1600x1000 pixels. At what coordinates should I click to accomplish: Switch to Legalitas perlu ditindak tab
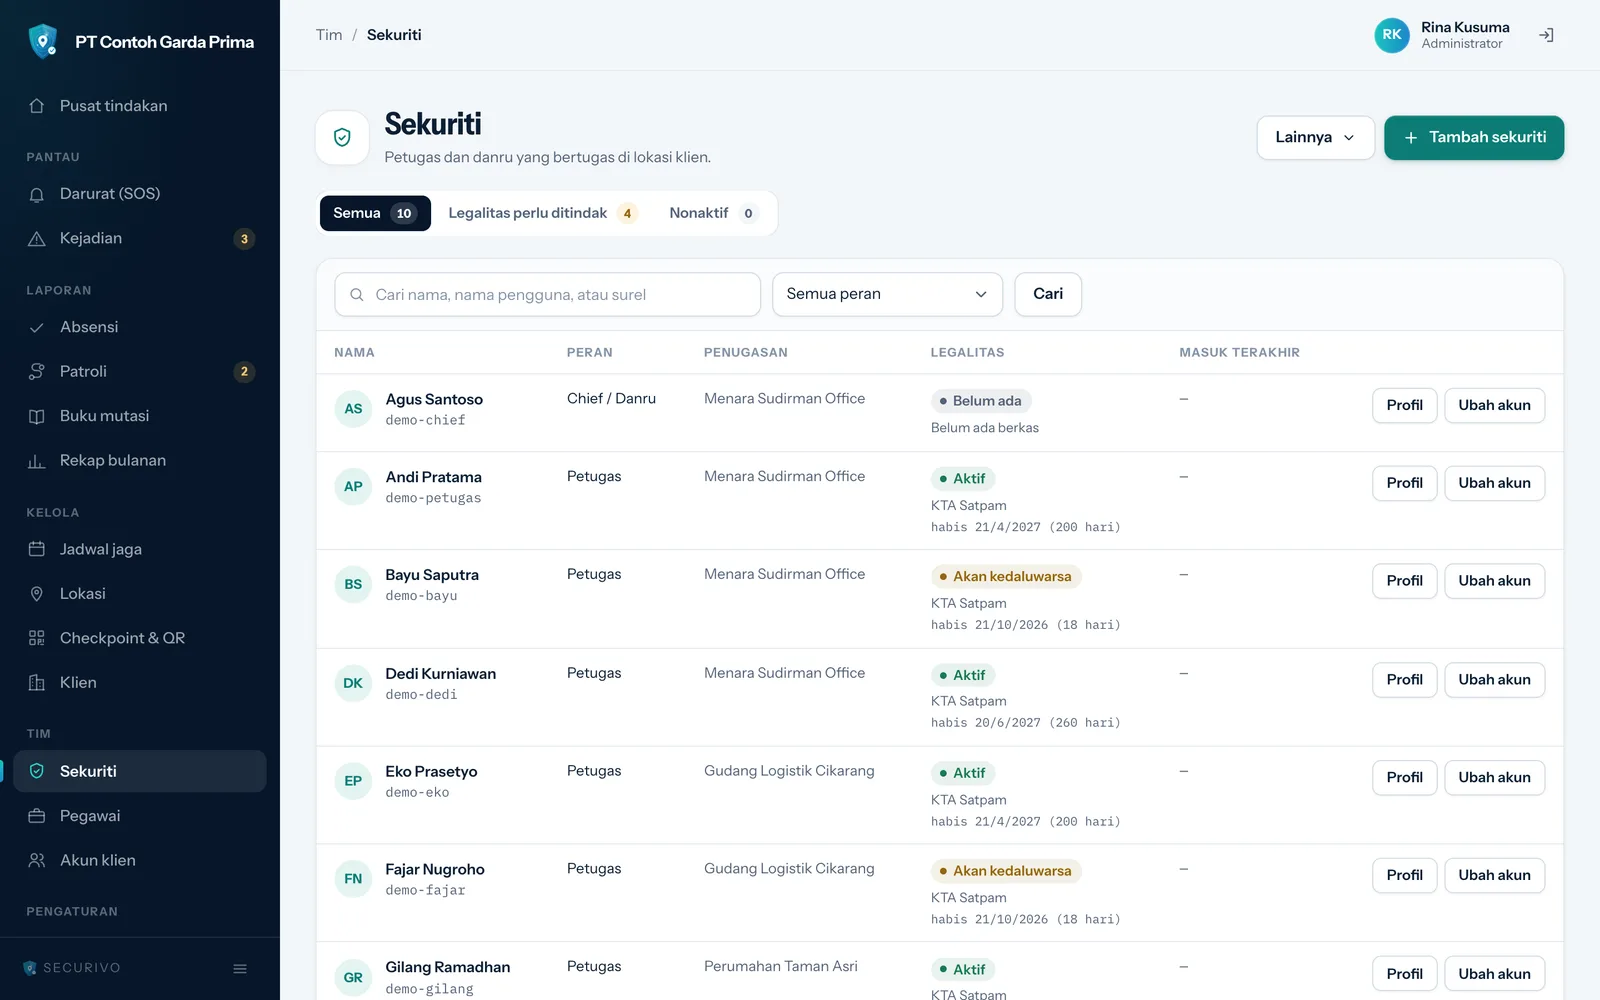click(542, 213)
